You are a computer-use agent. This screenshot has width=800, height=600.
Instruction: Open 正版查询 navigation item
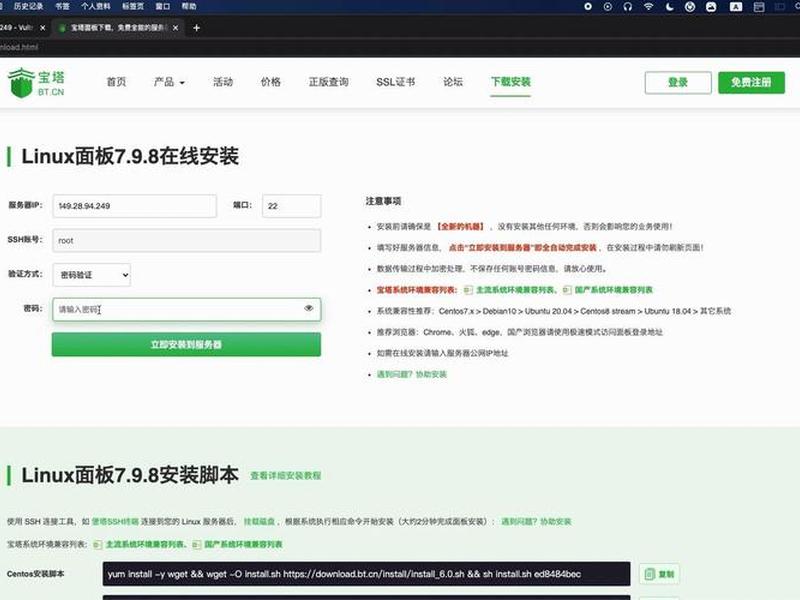tap(329, 82)
